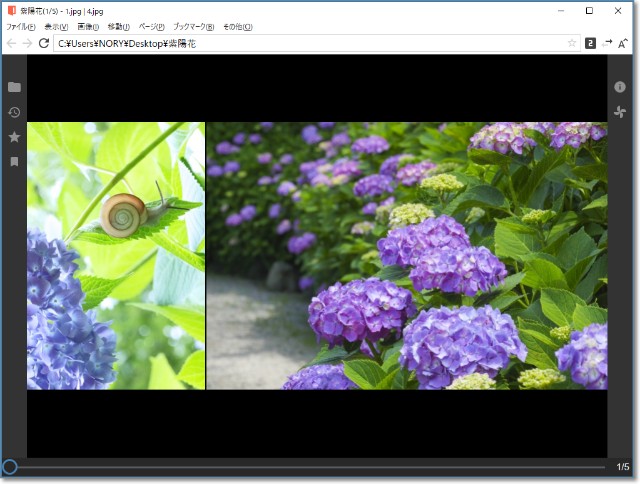Viewport: 640px width, 484px height.
Task: Open the history panel in sidebar
Action: click(14, 112)
